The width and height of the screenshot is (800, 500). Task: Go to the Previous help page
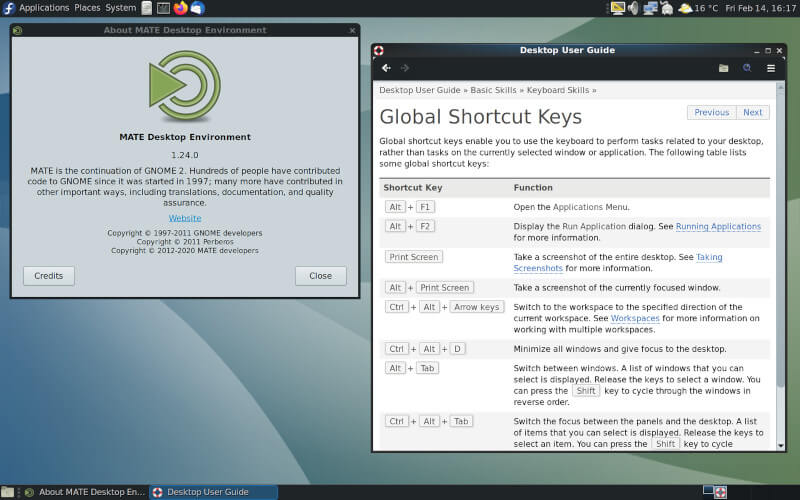click(x=711, y=113)
